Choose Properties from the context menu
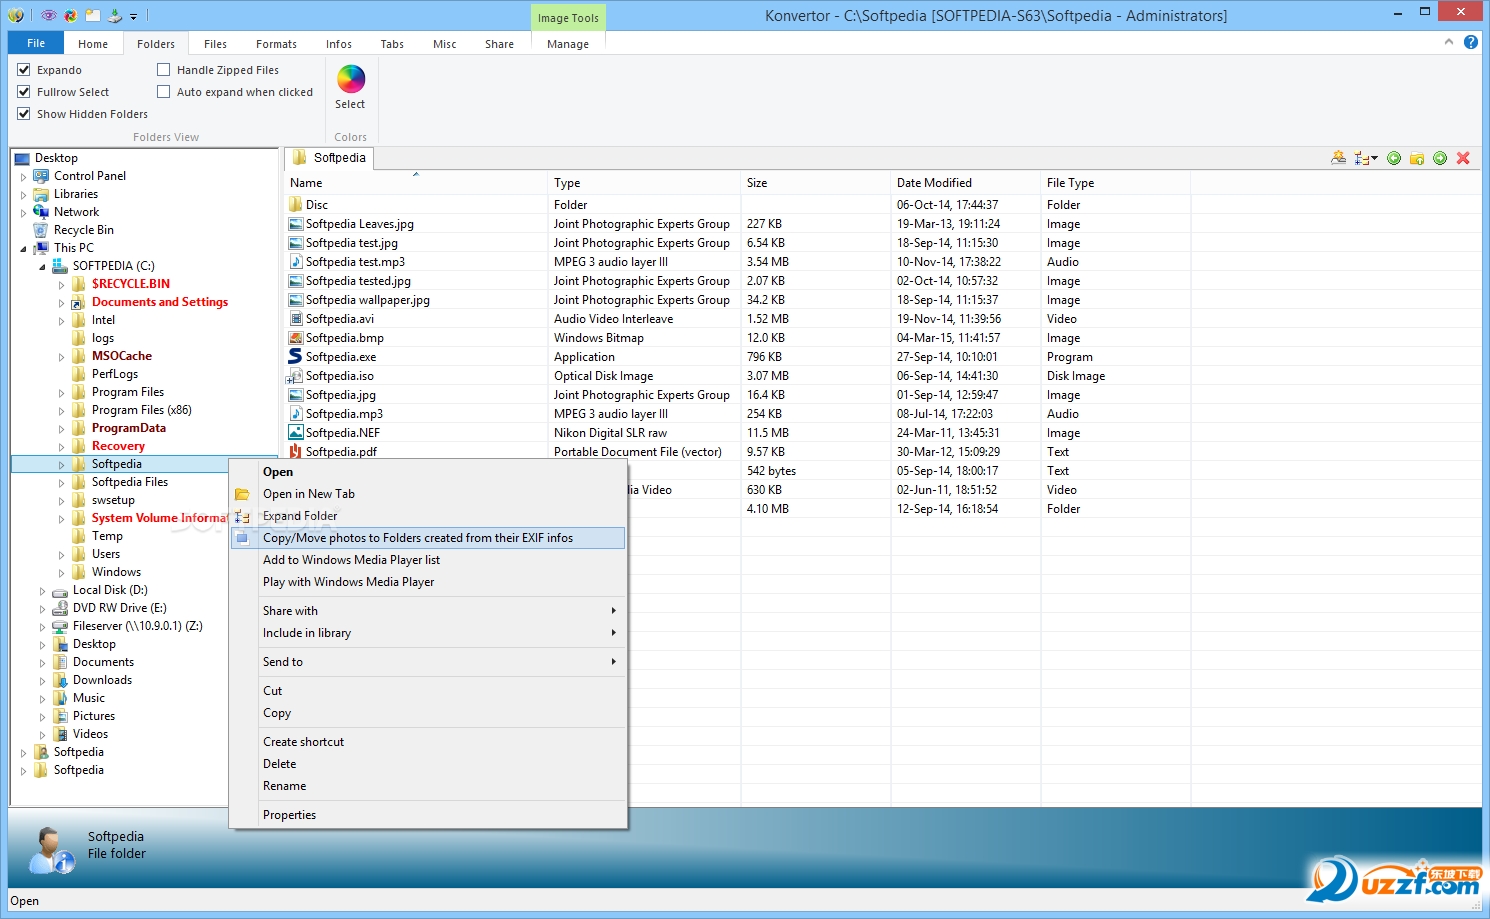Viewport: 1490px width, 919px height. [x=289, y=815]
